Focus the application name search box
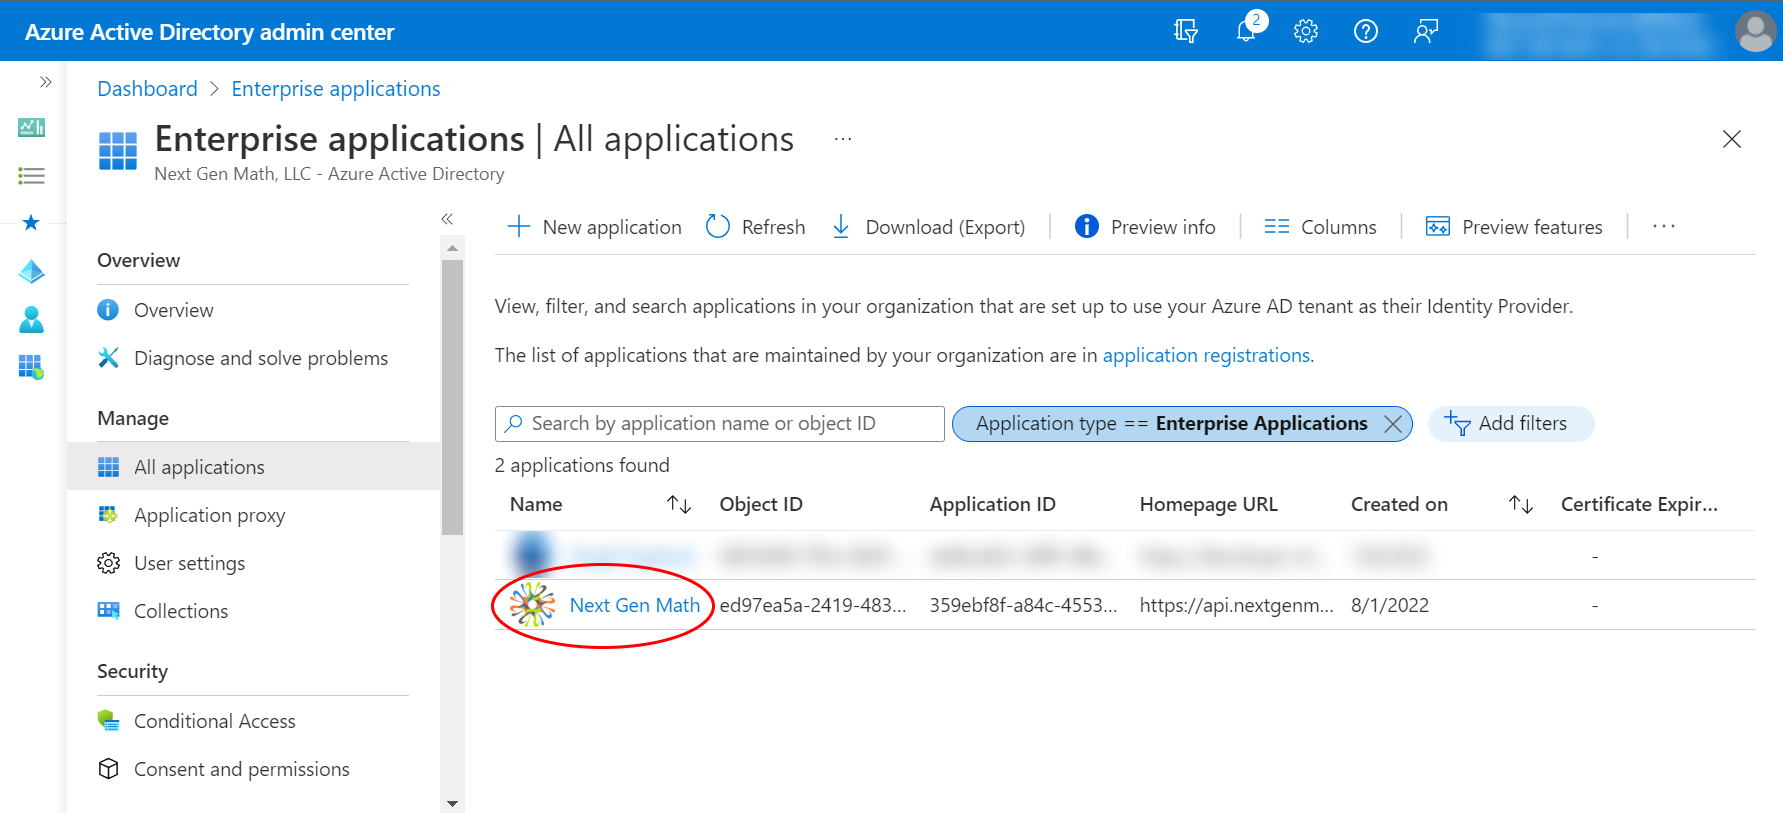Screen dimensions: 1783x813 click(x=720, y=424)
